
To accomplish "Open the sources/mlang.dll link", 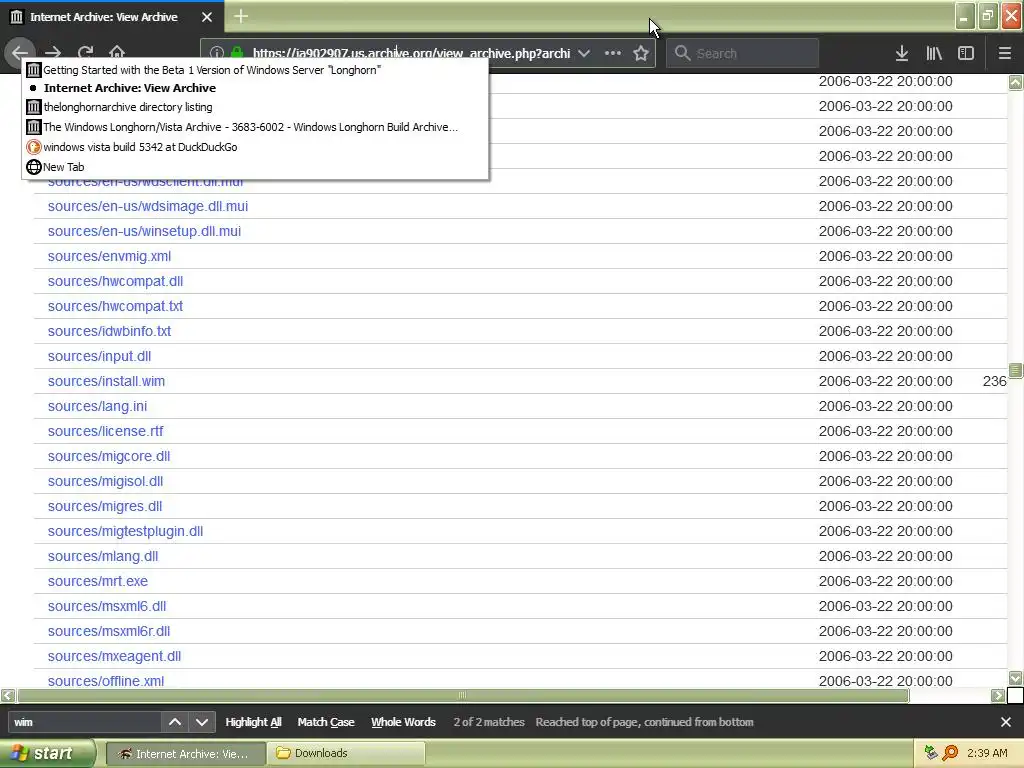I will (103, 556).
